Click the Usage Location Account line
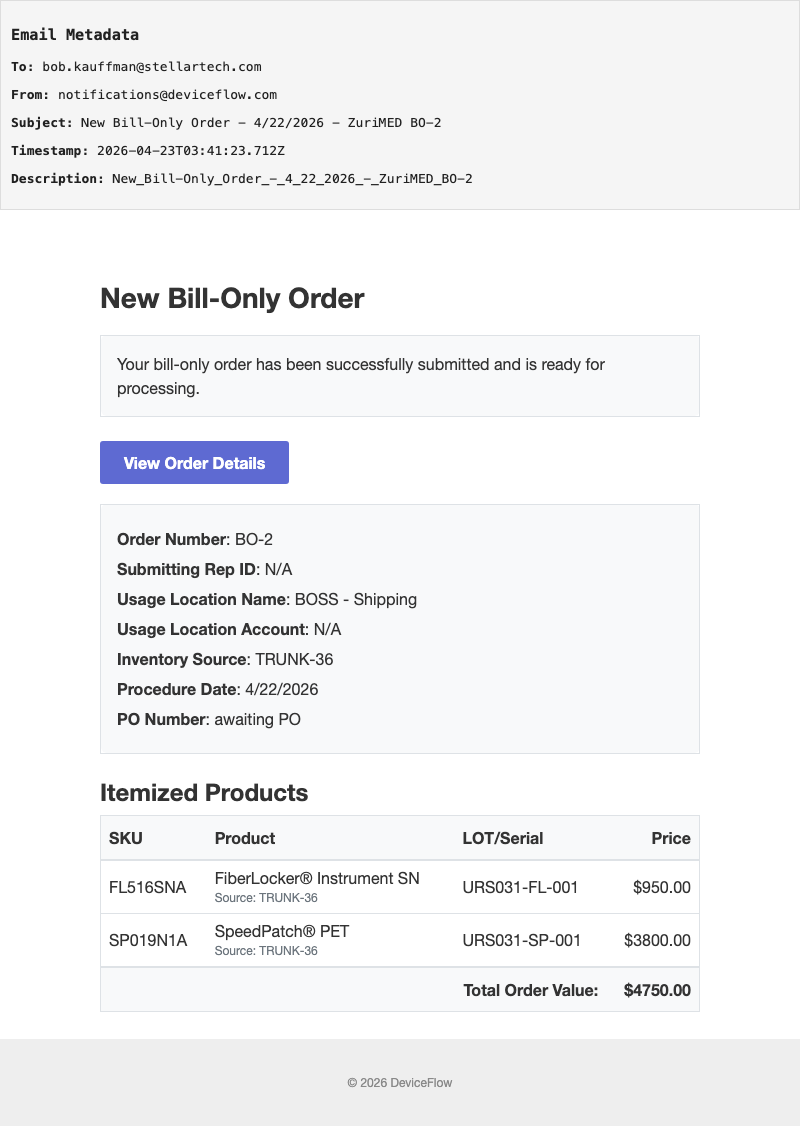 coord(229,630)
